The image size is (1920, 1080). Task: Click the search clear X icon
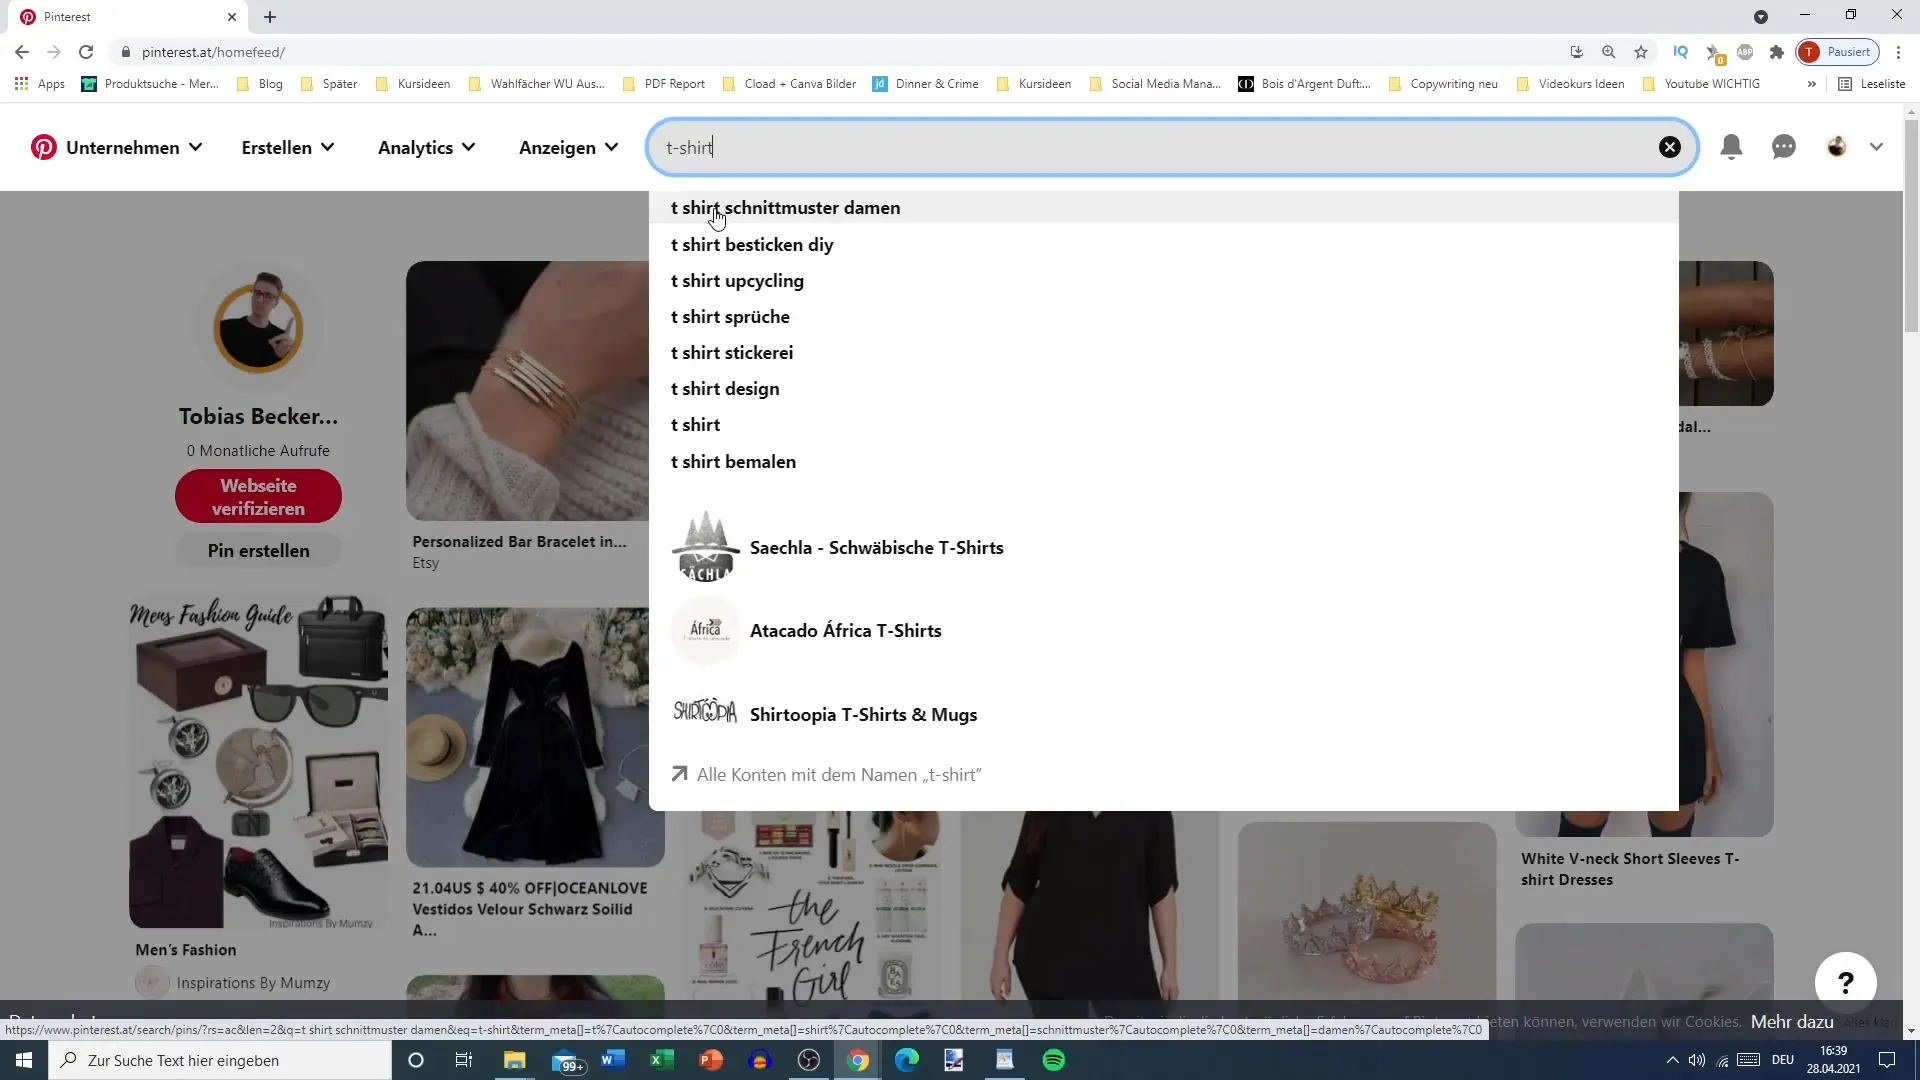tap(1671, 146)
